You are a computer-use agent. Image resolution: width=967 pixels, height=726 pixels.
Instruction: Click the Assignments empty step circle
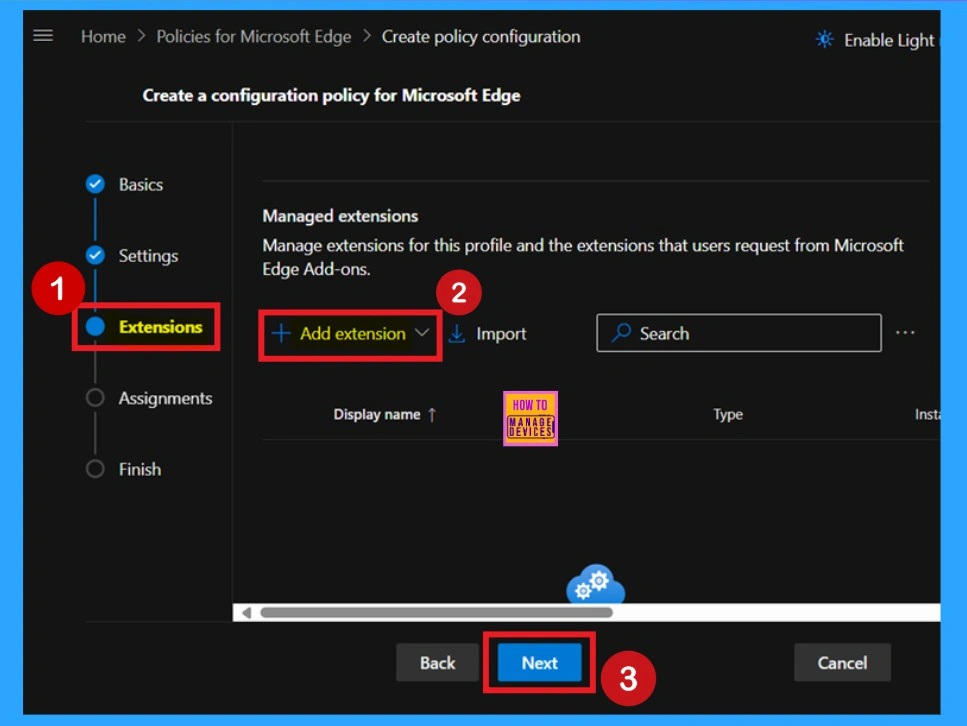[95, 398]
